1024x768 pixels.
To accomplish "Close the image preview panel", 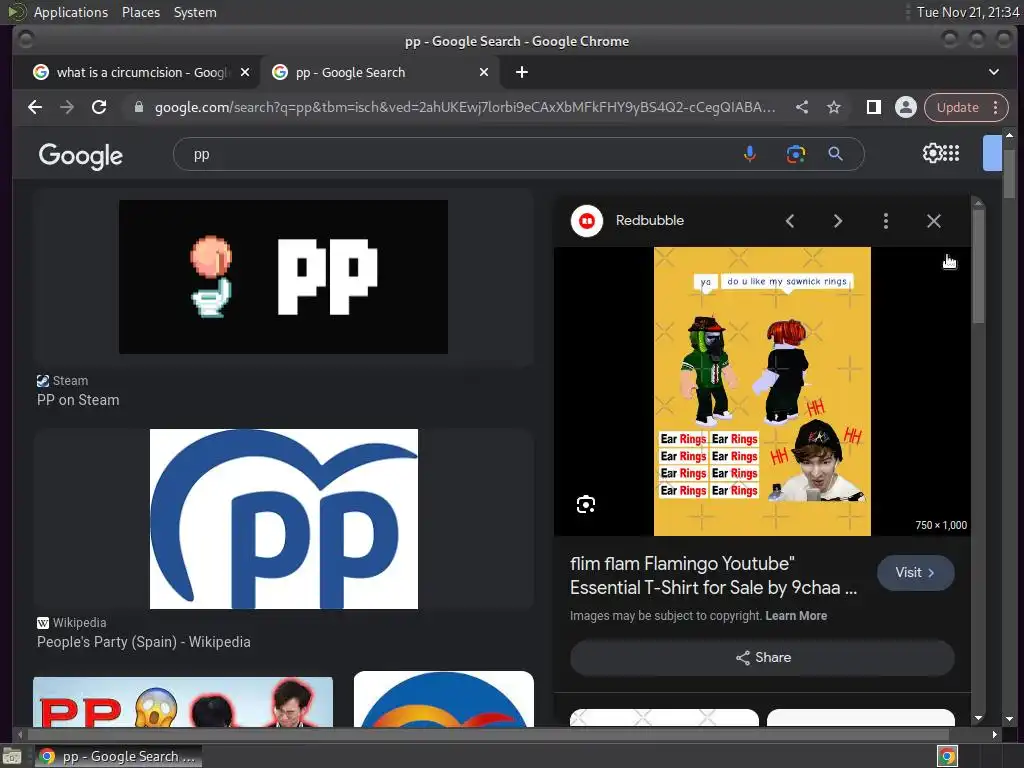I will click(x=934, y=221).
